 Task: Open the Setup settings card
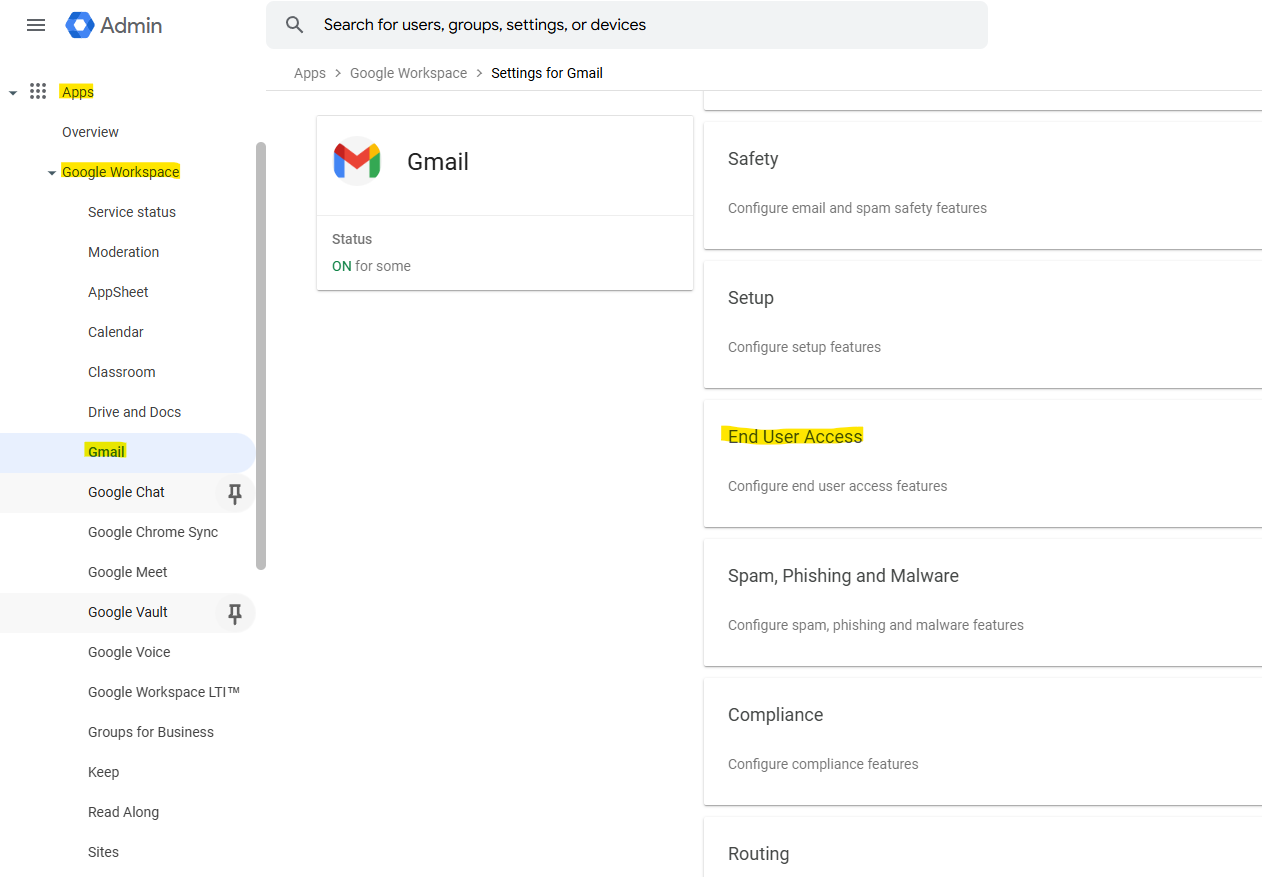(983, 325)
